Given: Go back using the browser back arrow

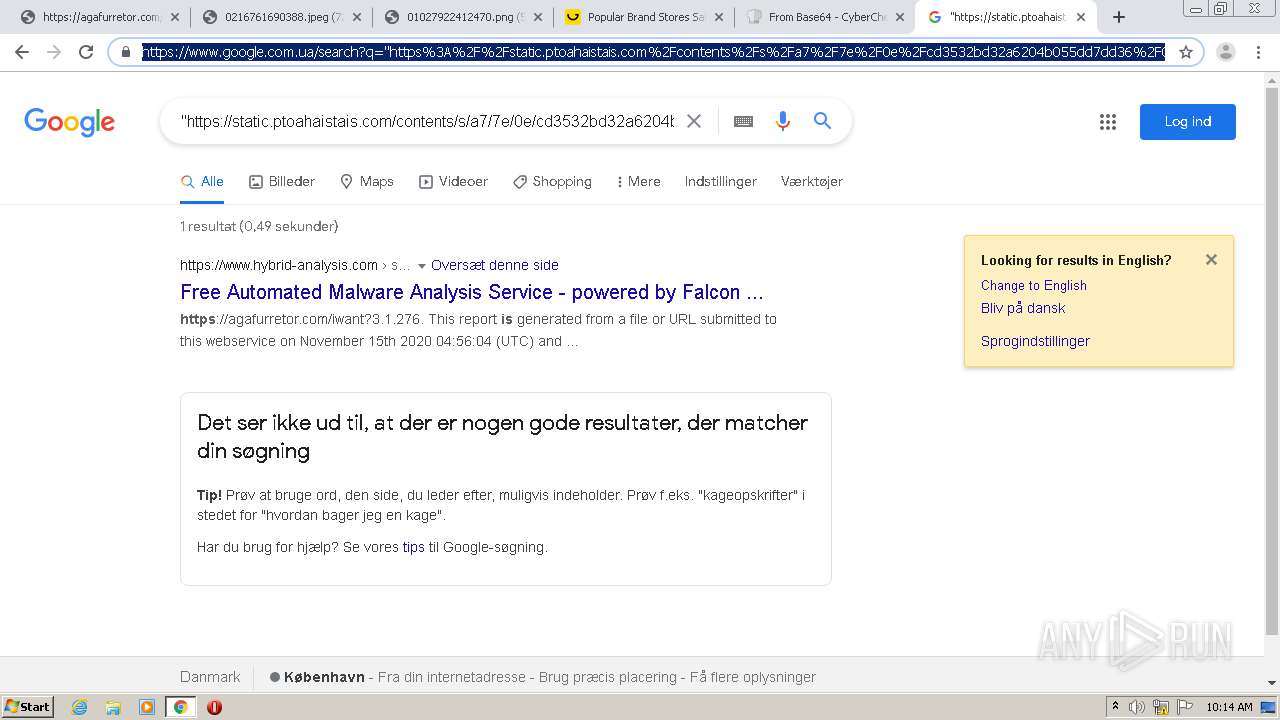Looking at the screenshot, I should coord(22,52).
